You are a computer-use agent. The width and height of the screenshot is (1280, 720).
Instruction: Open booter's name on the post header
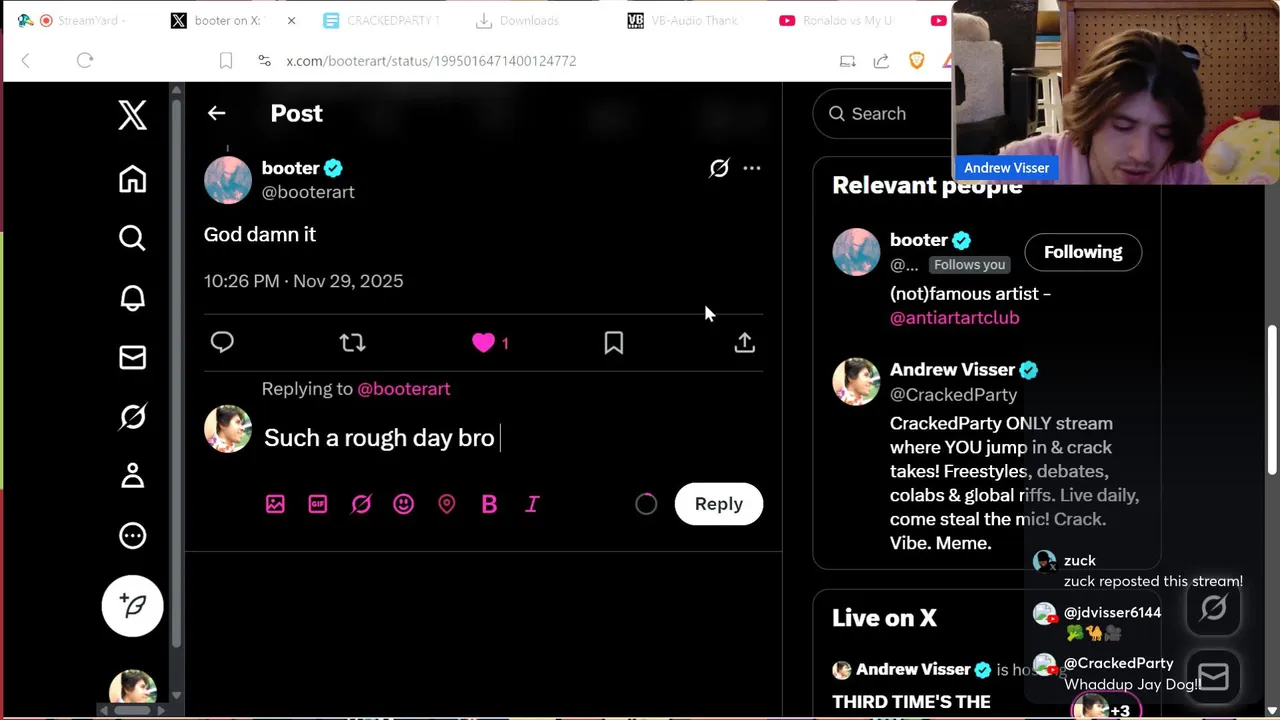(290, 168)
